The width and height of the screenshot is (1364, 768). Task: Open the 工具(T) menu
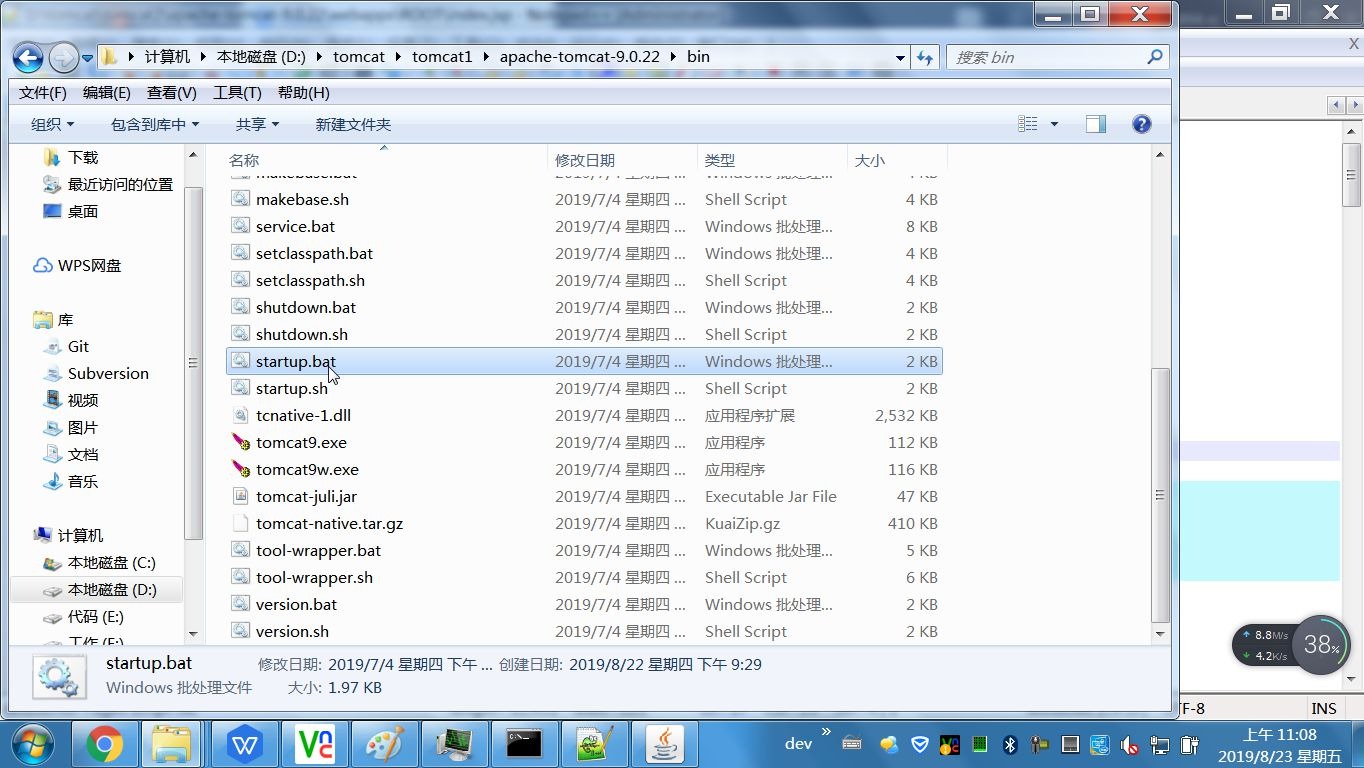[x=236, y=92]
